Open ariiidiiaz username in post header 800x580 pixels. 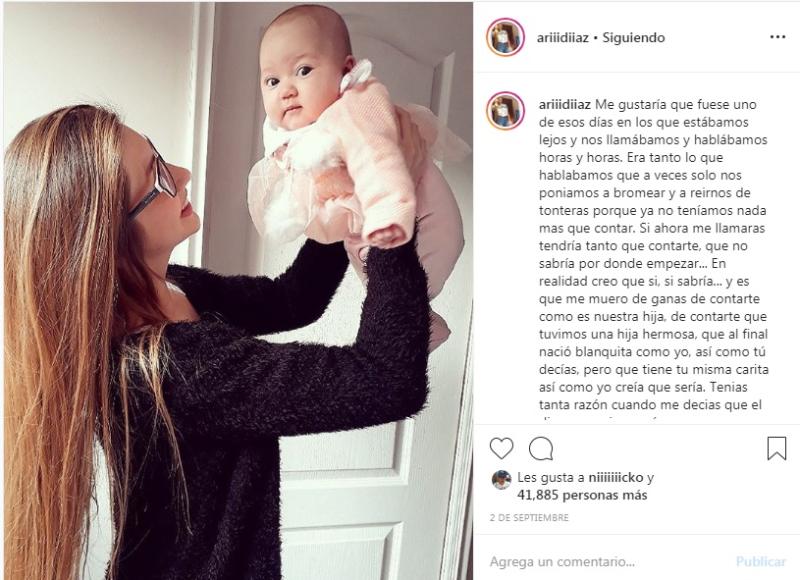click(x=563, y=38)
